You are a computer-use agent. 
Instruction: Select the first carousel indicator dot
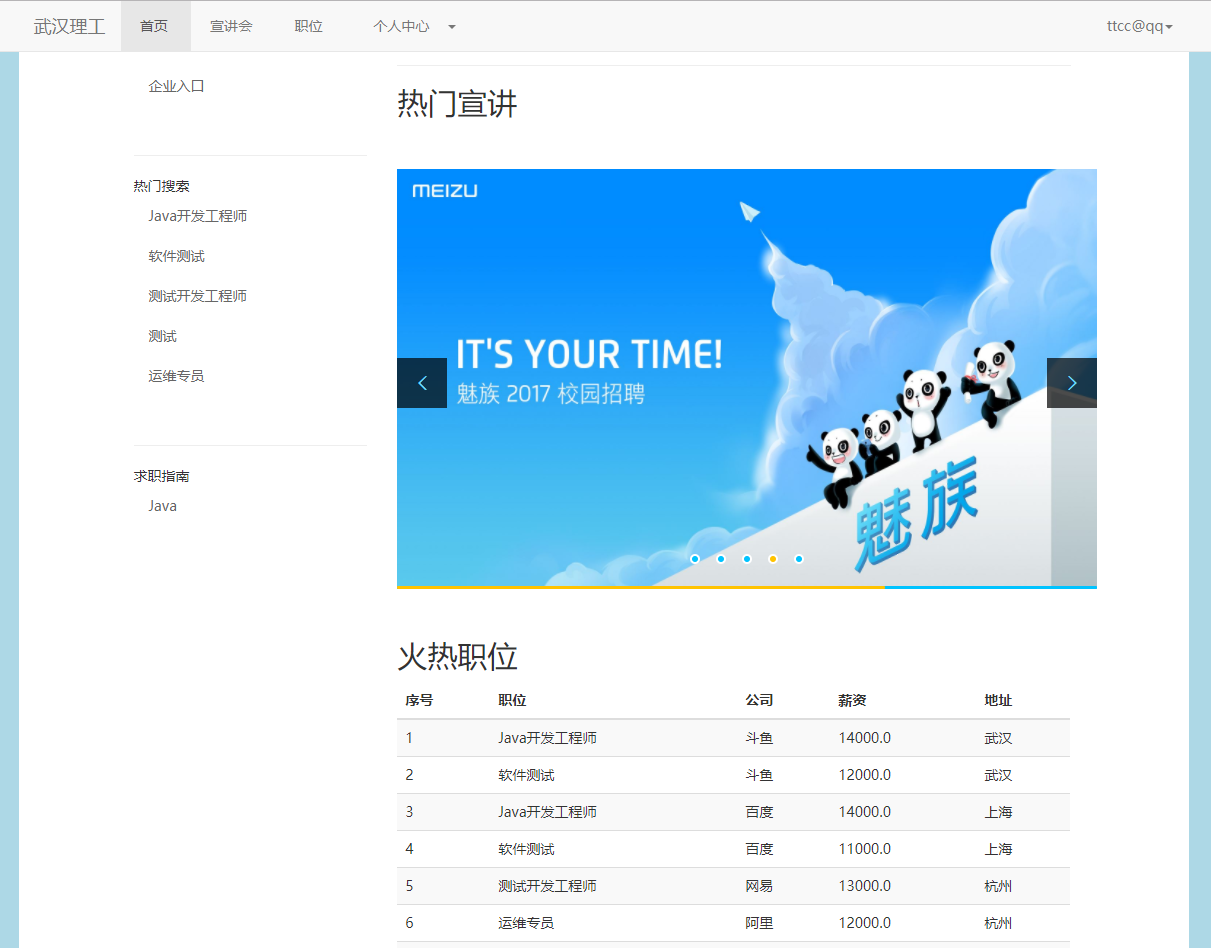pyautogui.click(x=695, y=559)
